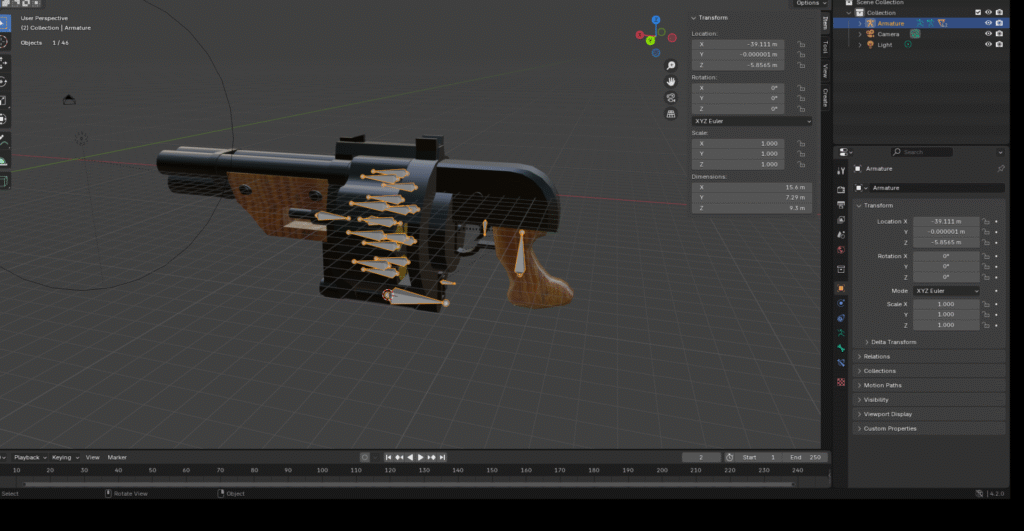Select the Cursor tool in the left toolbar

point(3,43)
